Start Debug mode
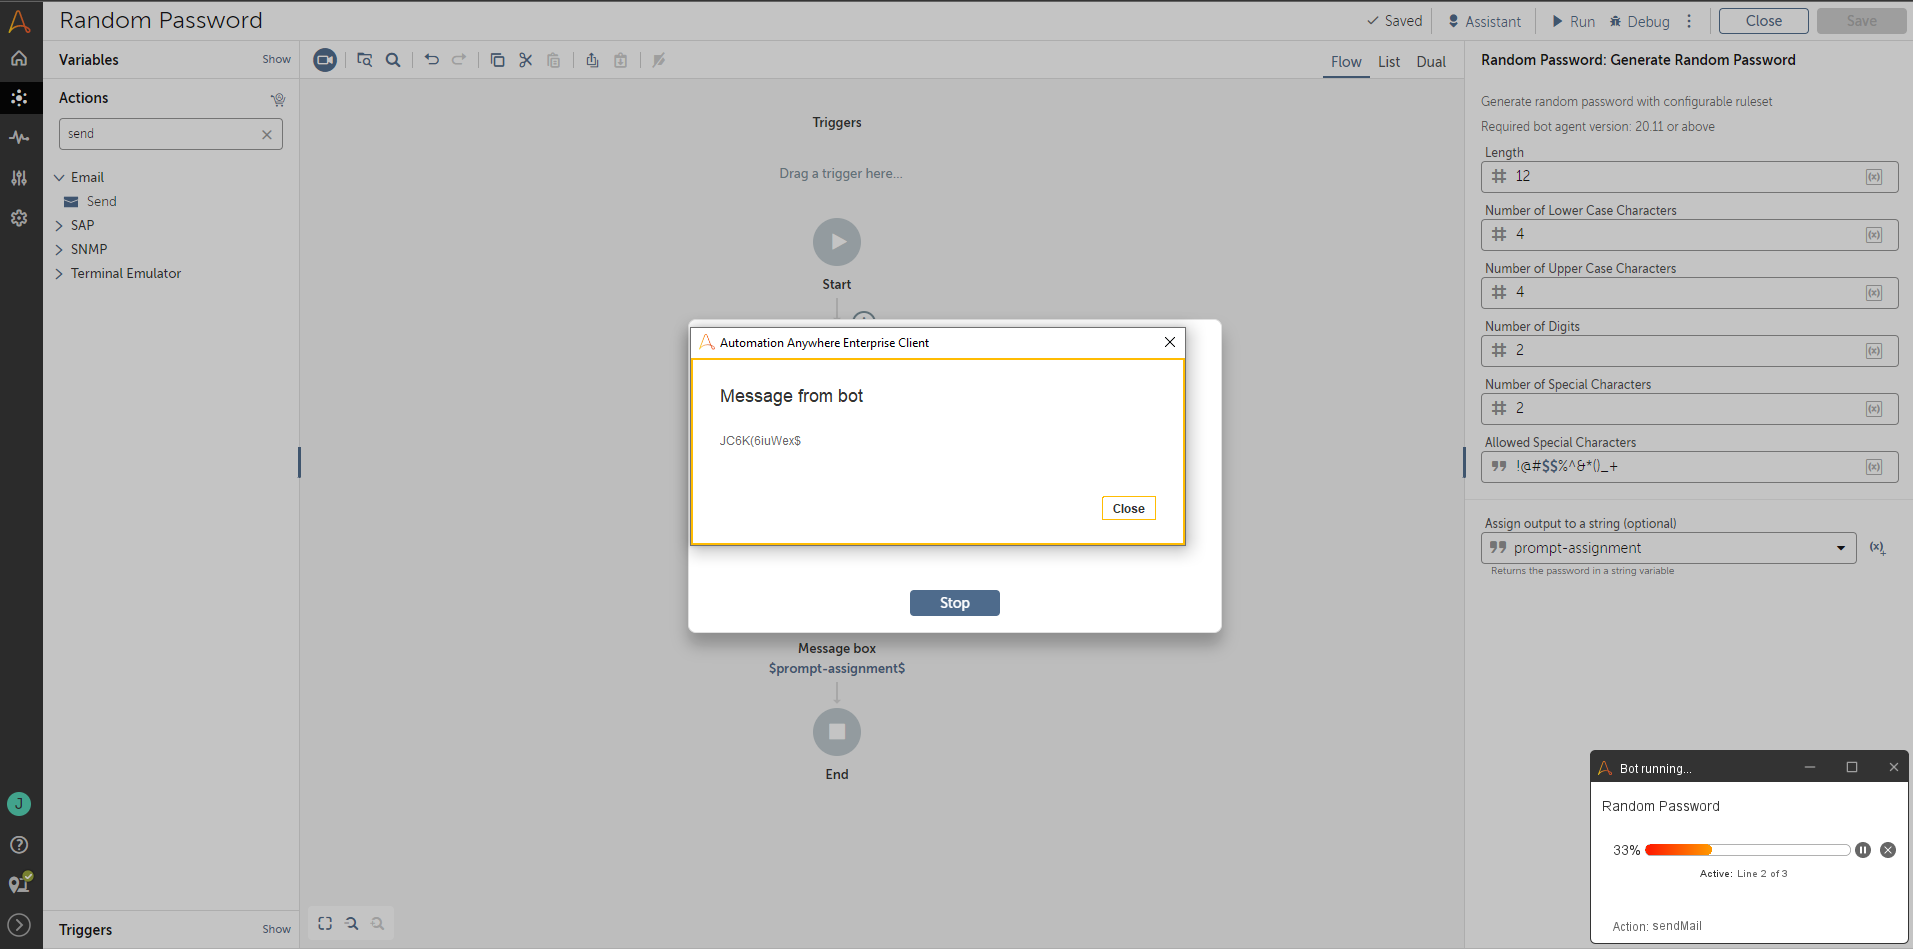Image resolution: width=1913 pixels, height=949 pixels. [1639, 21]
